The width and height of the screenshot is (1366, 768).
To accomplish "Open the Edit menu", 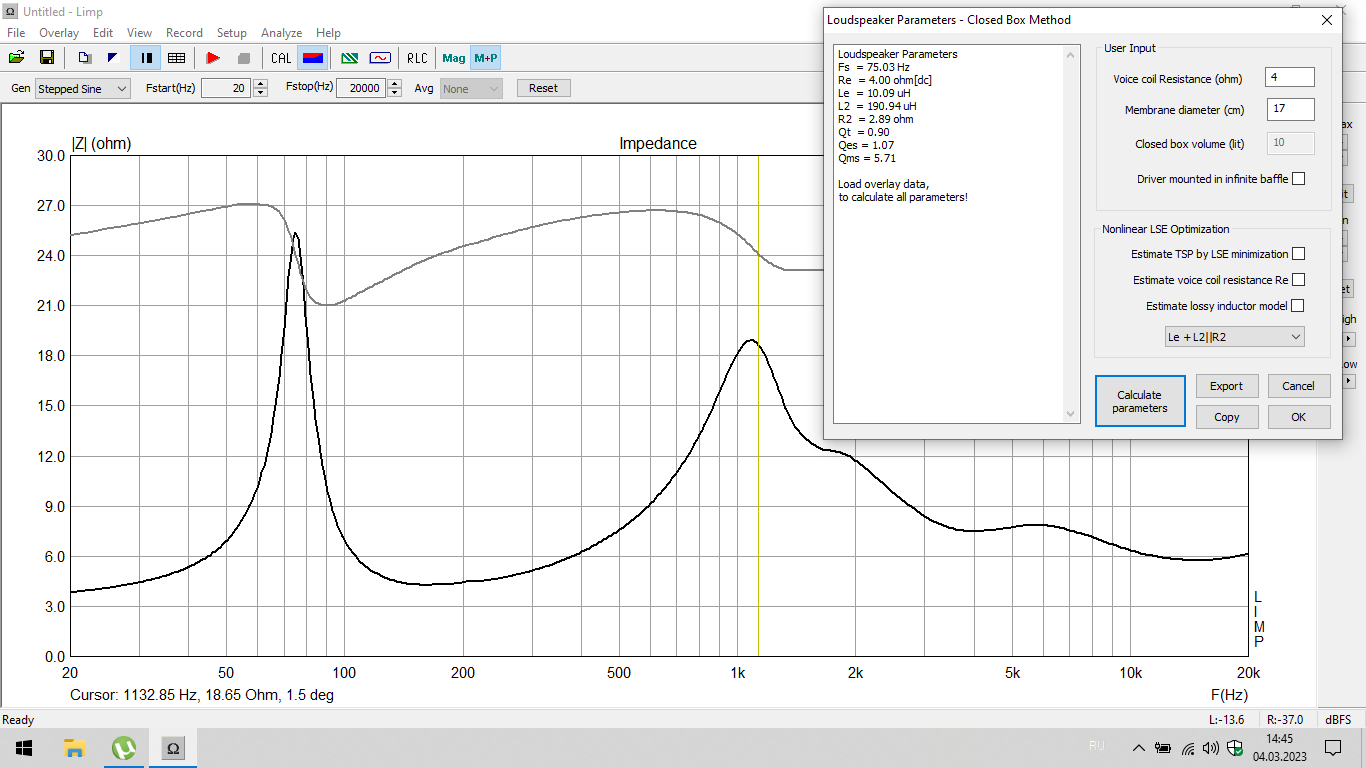I will click(x=103, y=33).
